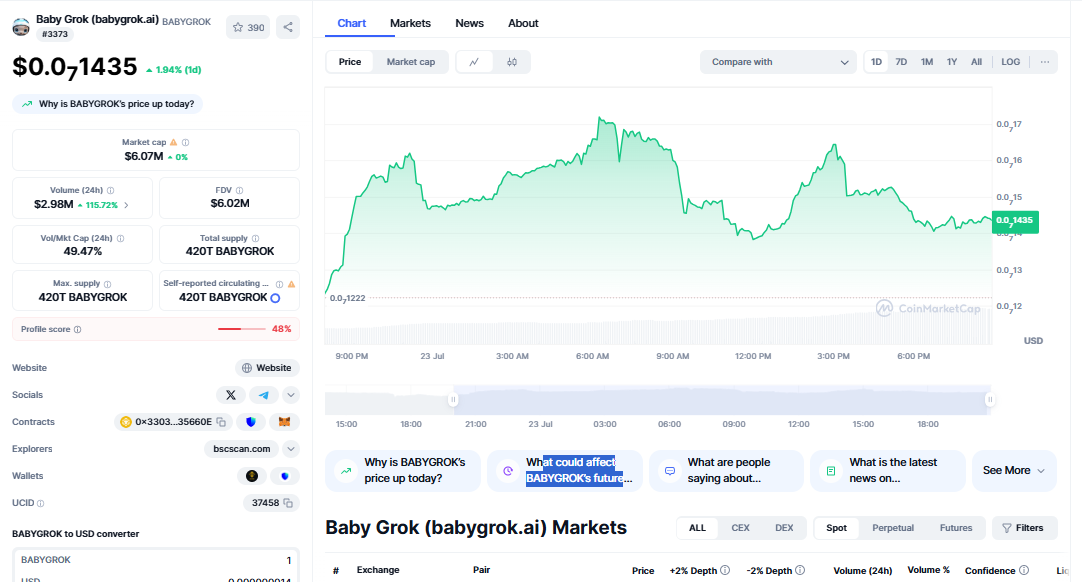Filter markets by CEX
The image size is (1082, 582).
(x=740, y=528)
